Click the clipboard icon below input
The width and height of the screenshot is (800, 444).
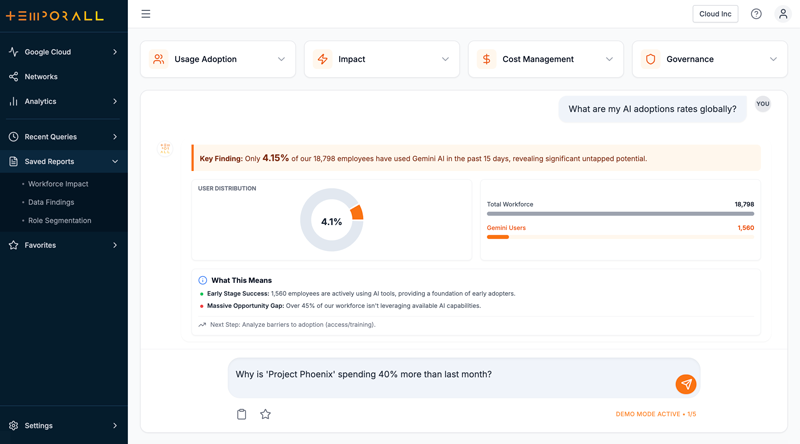[242, 414]
